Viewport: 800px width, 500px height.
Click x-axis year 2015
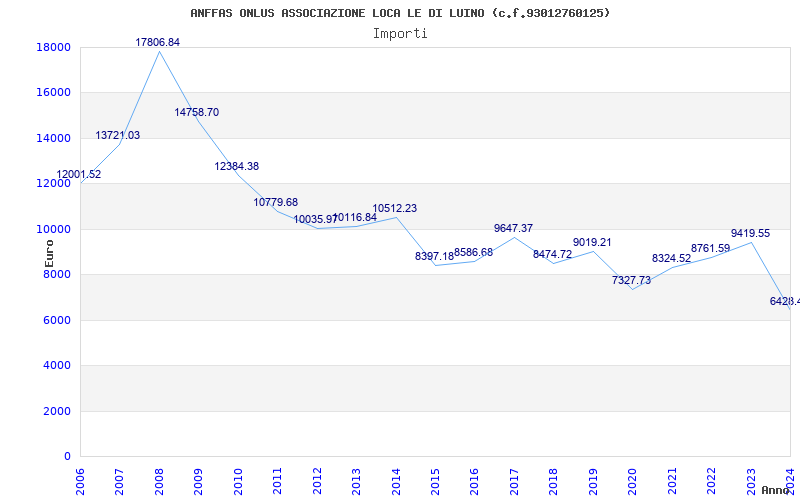(436, 482)
